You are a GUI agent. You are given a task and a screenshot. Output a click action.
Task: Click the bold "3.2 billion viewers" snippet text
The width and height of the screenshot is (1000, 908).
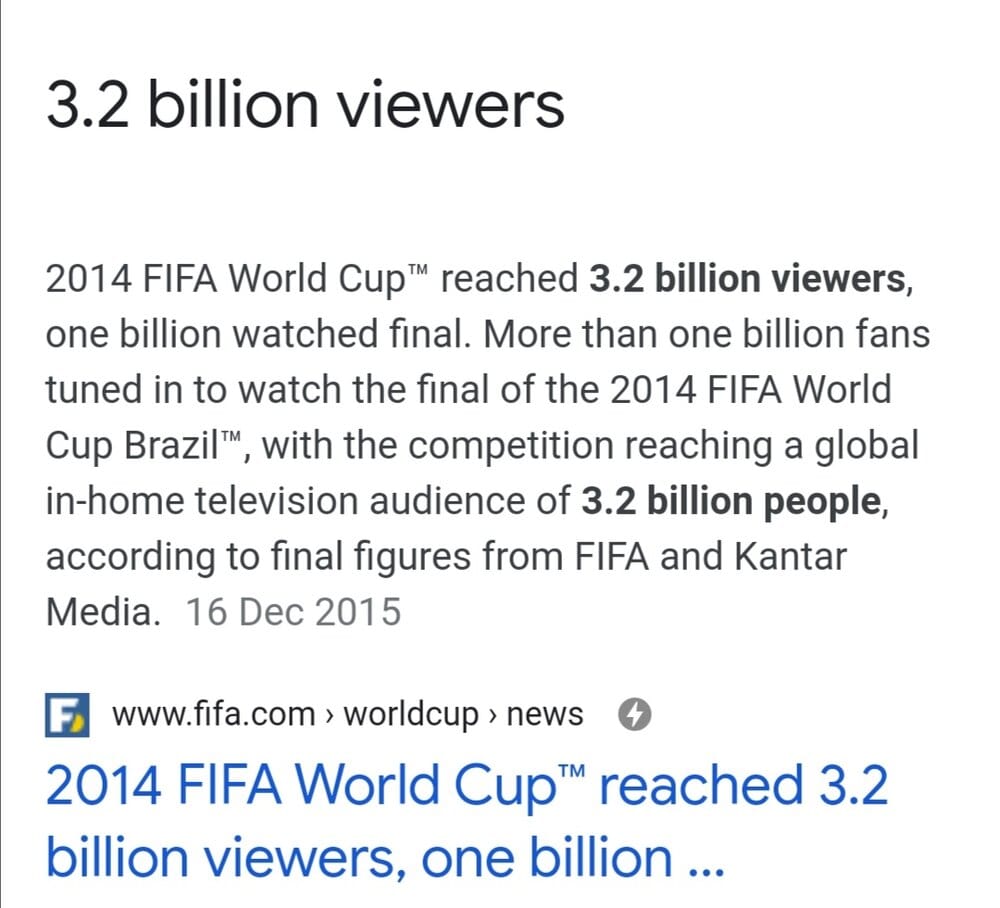pos(746,279)
